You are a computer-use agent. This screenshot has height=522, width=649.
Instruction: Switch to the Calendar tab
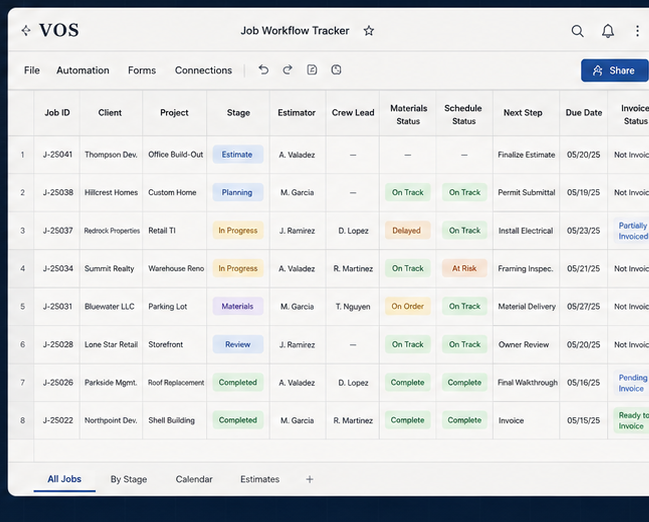click(x=194, y=479)
